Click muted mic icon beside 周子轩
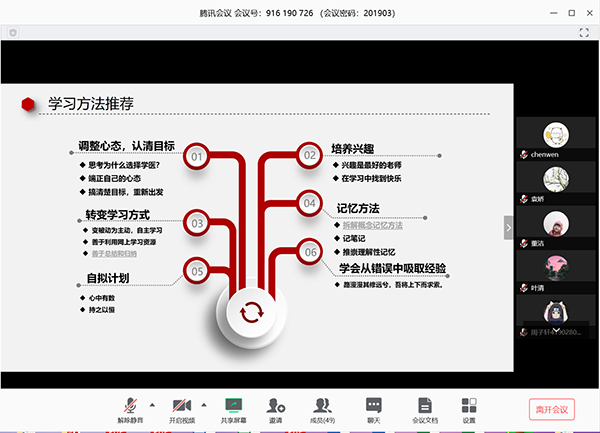Image resolution: width=600 pixels, height=433 pixels. pos(524,332)
